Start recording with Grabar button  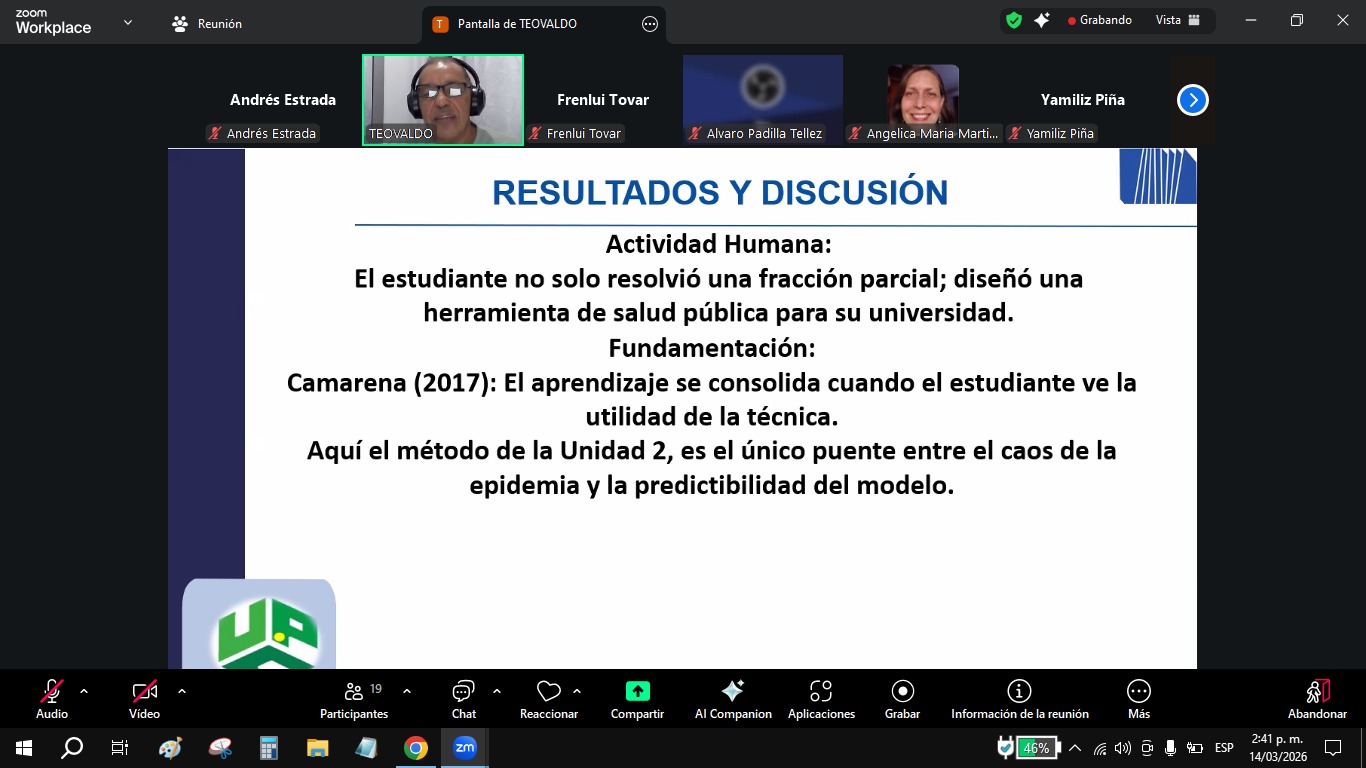tap(902, 692)
